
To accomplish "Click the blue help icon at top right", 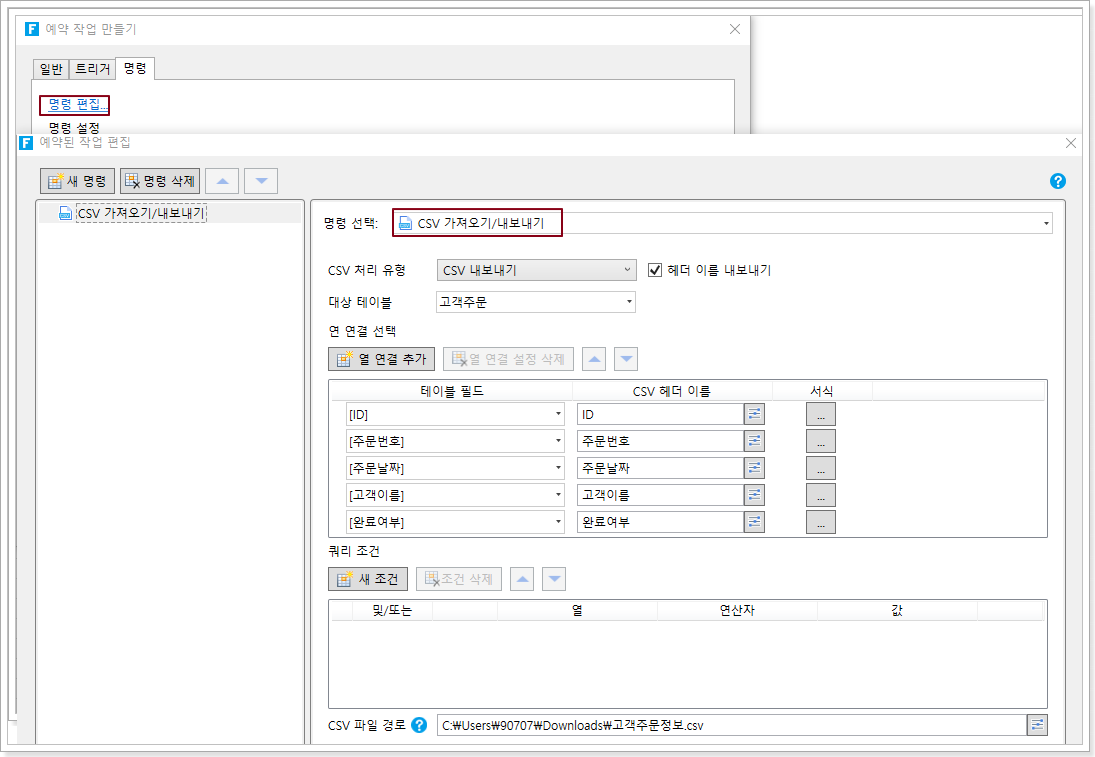I will (x=1058, y=181).
